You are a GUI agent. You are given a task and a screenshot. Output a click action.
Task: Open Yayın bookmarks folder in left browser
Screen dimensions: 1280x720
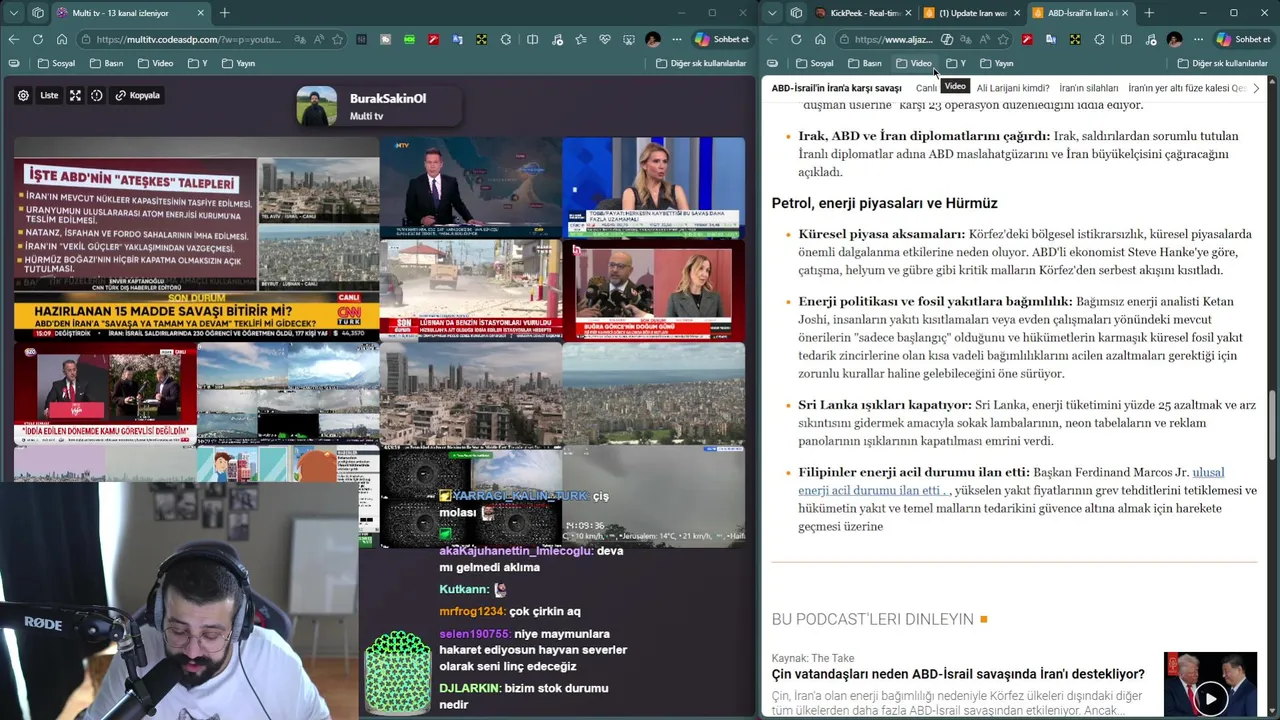tap(238, 63)
